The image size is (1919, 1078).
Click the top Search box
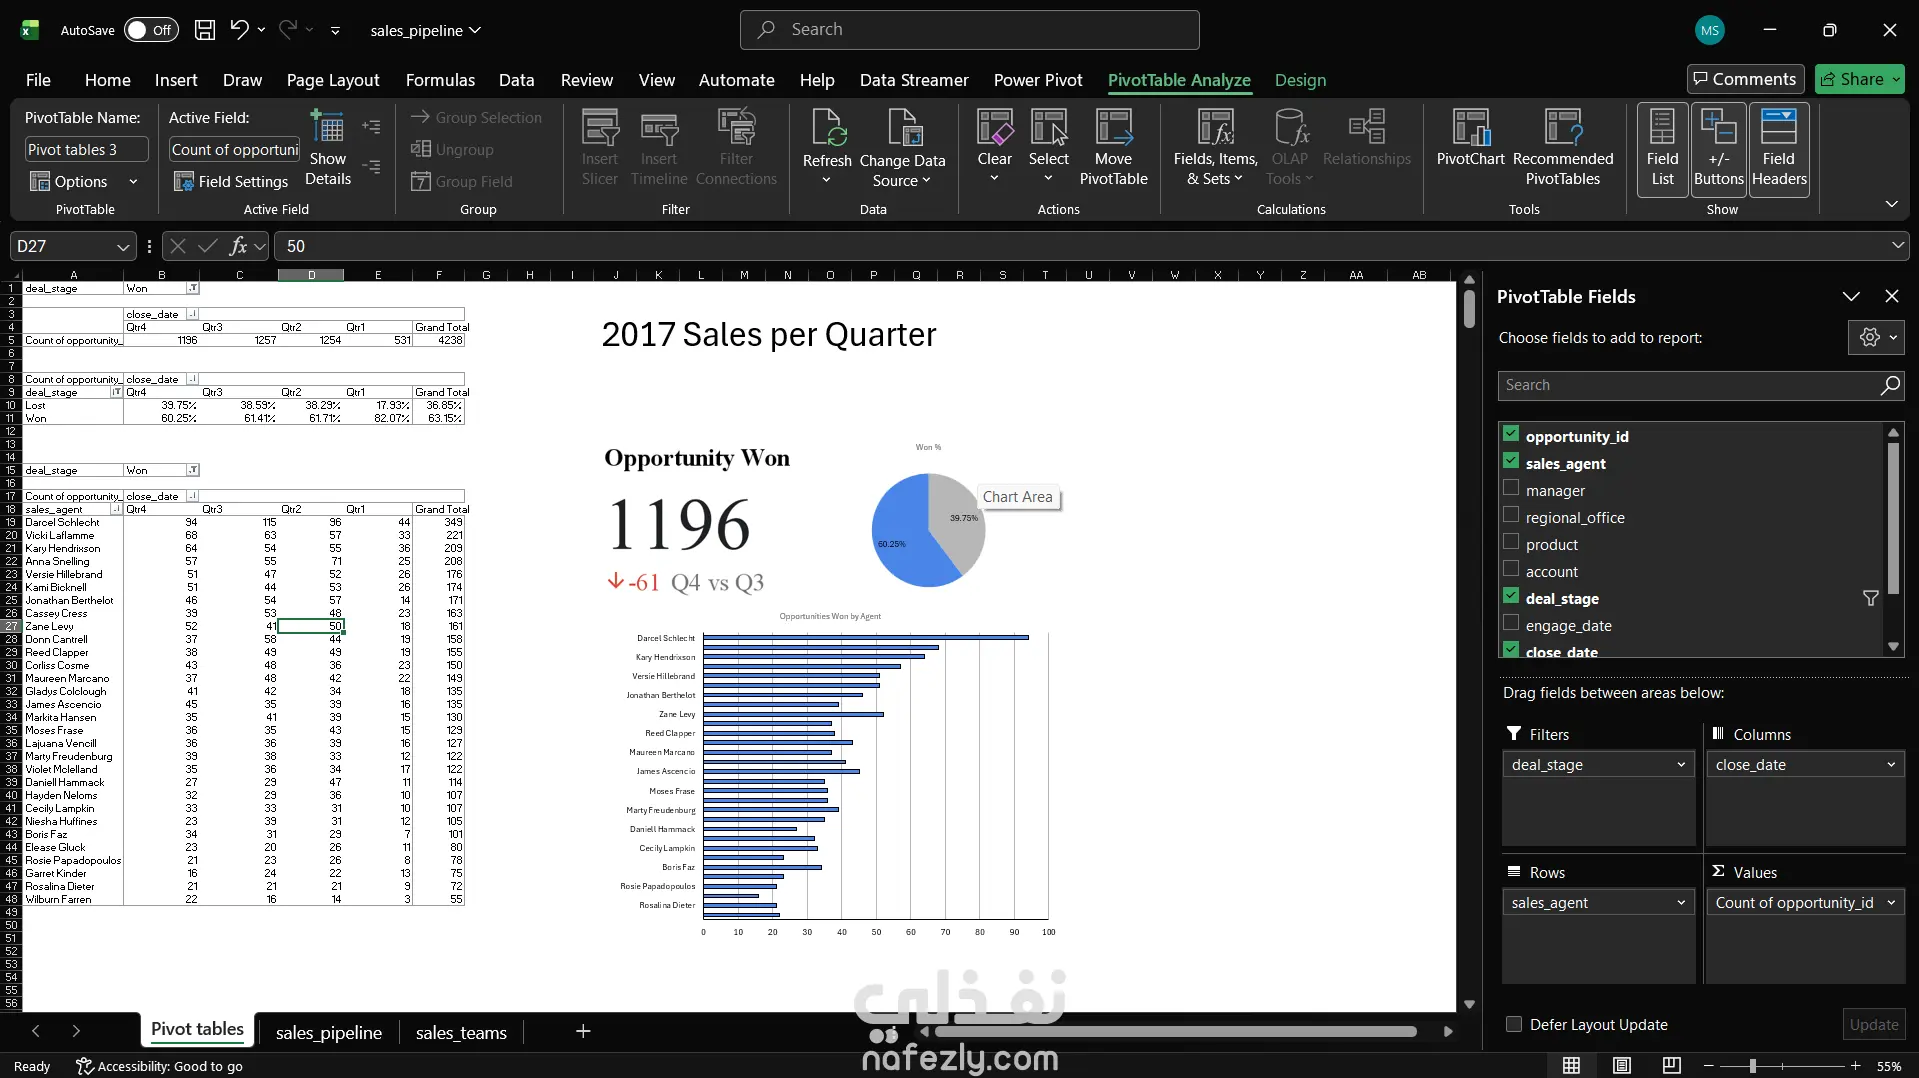(x=969, y=30)
